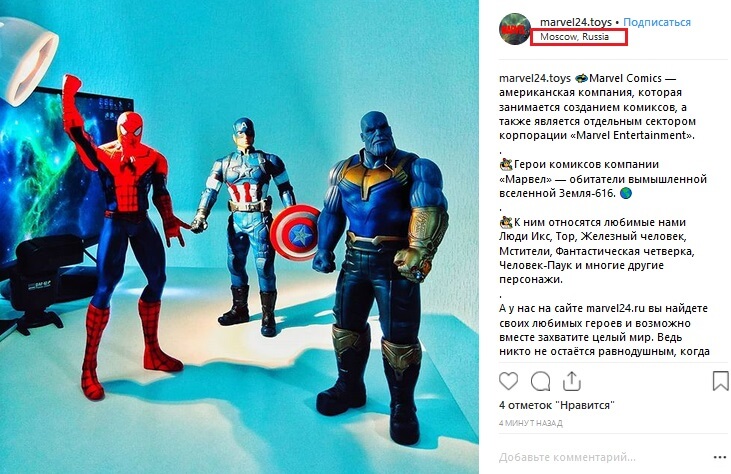Click the emoji before Marvel Comics text
The height and width of the screenshot is (474, 731).
click(x=581, y=78)
